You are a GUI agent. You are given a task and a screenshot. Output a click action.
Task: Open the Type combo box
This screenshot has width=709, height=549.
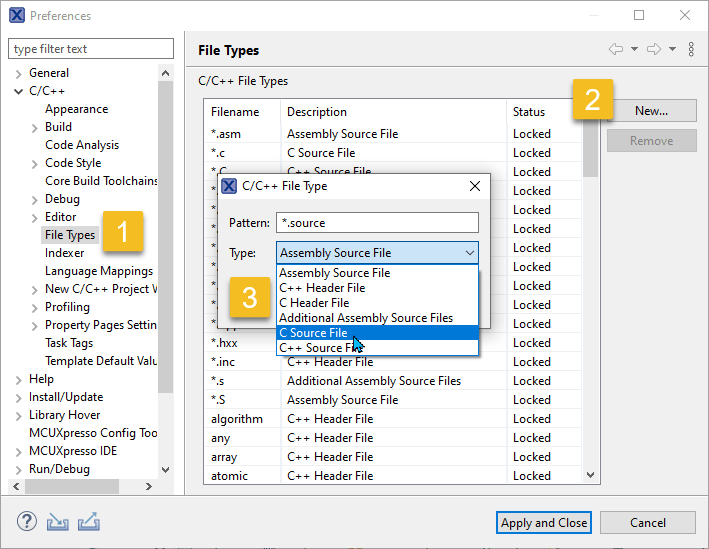tap(378, 253)
